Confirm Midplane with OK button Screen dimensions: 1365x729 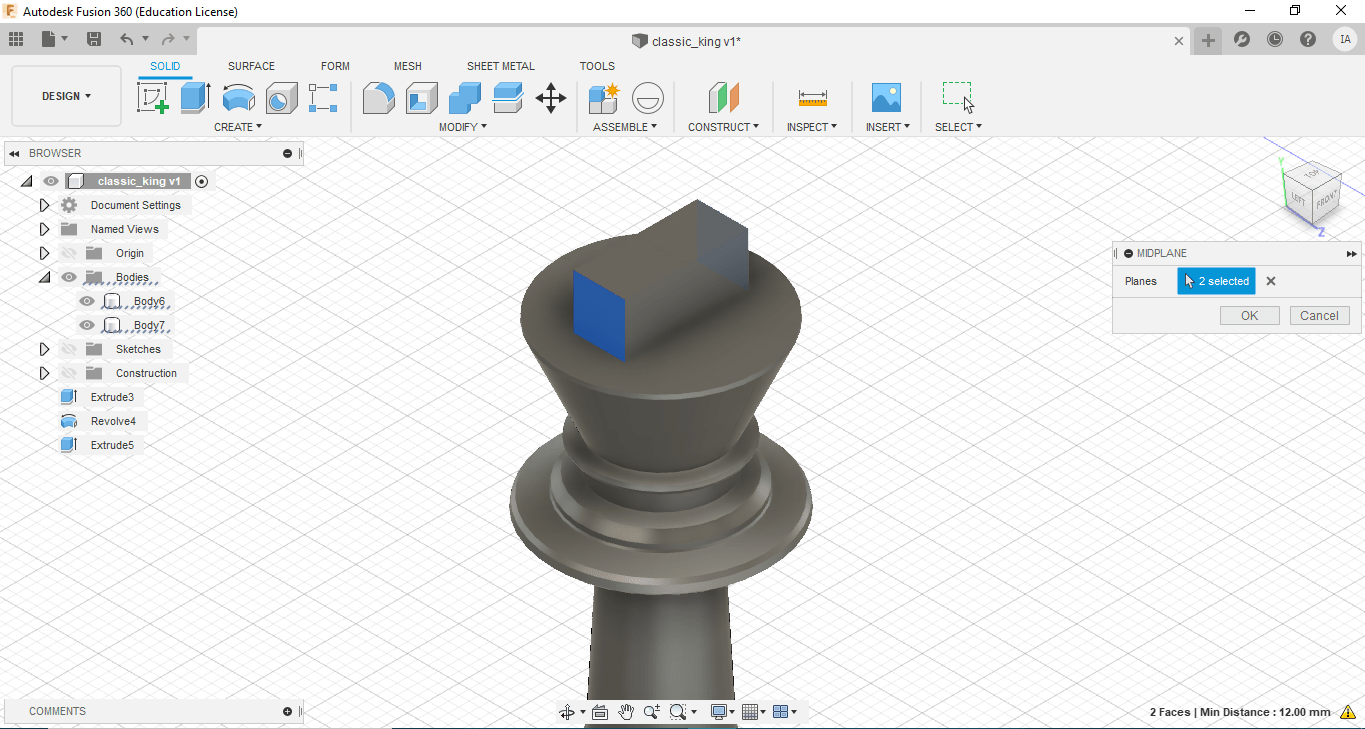(x=1250, y=316)
